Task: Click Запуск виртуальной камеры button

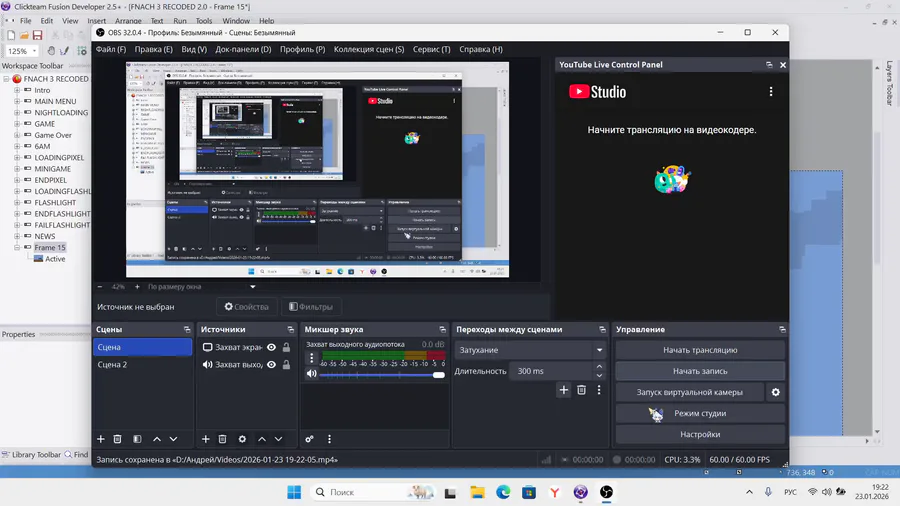Action: [689, 392]
